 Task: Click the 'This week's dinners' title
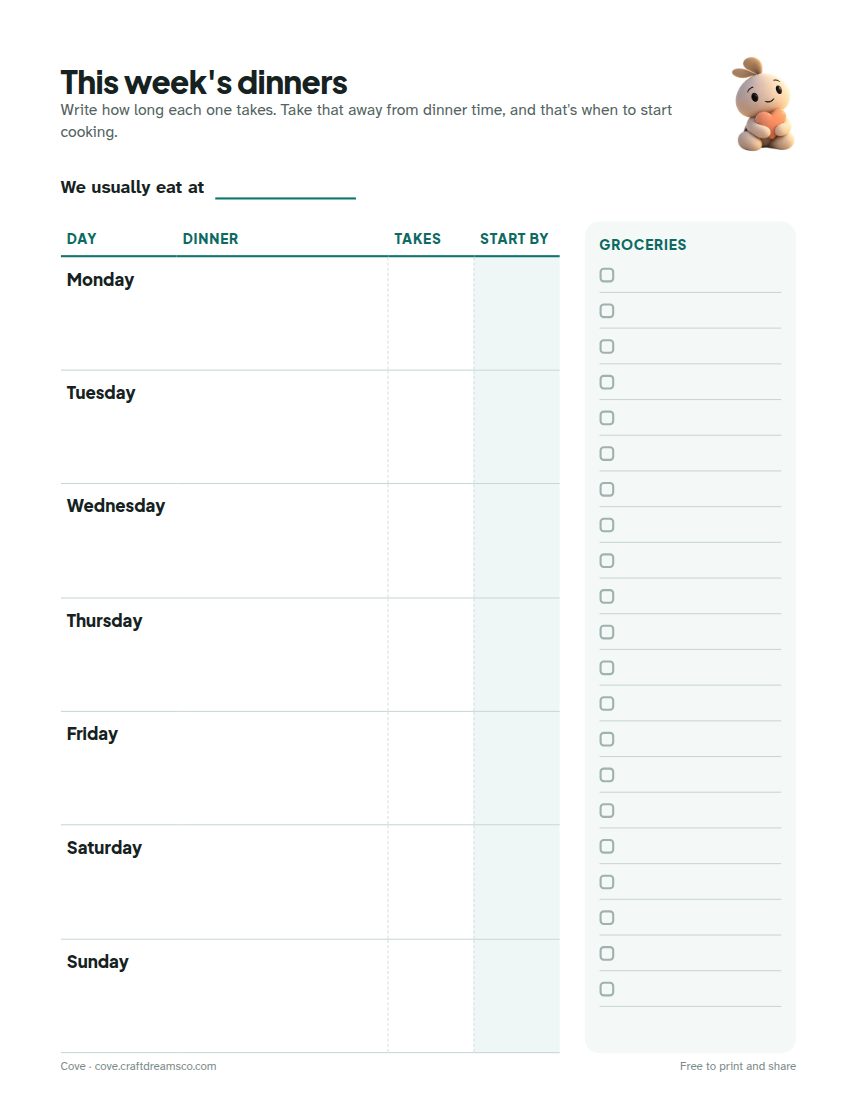click(x=204, y=82)
